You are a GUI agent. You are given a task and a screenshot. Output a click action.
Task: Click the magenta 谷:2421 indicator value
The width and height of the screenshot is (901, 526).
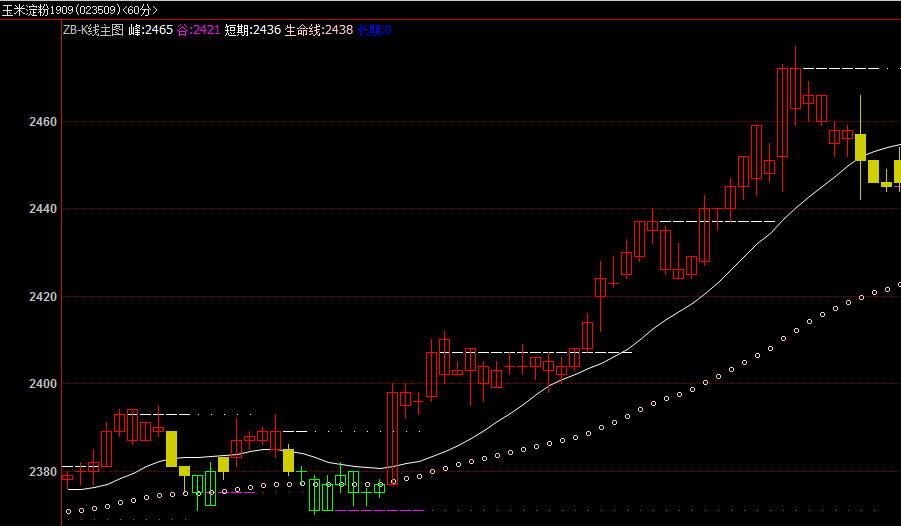click(x=198, y=30)
